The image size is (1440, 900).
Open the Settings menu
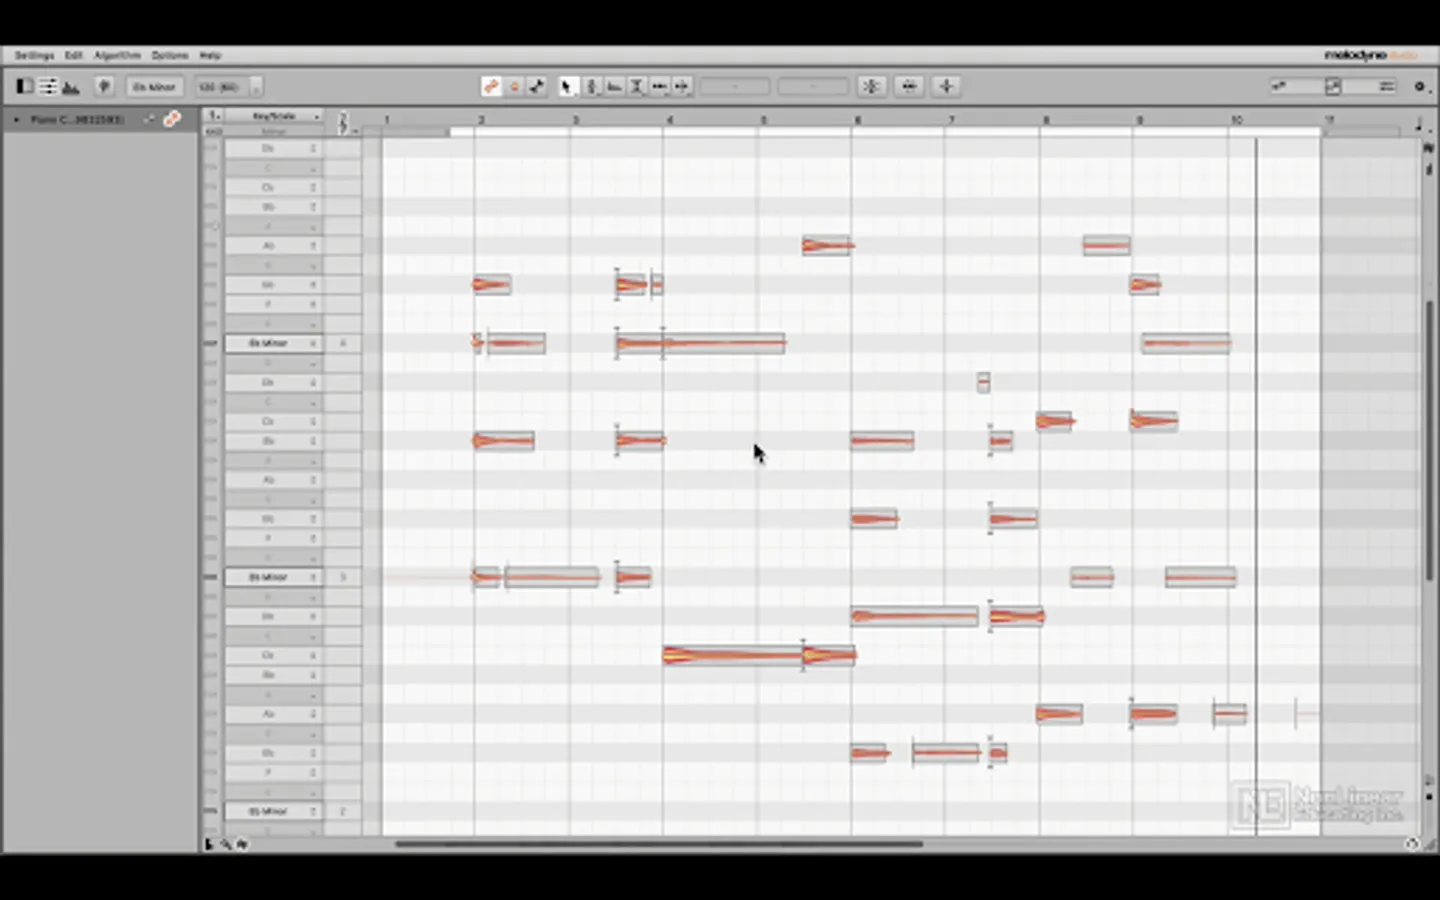coord(34,55)
